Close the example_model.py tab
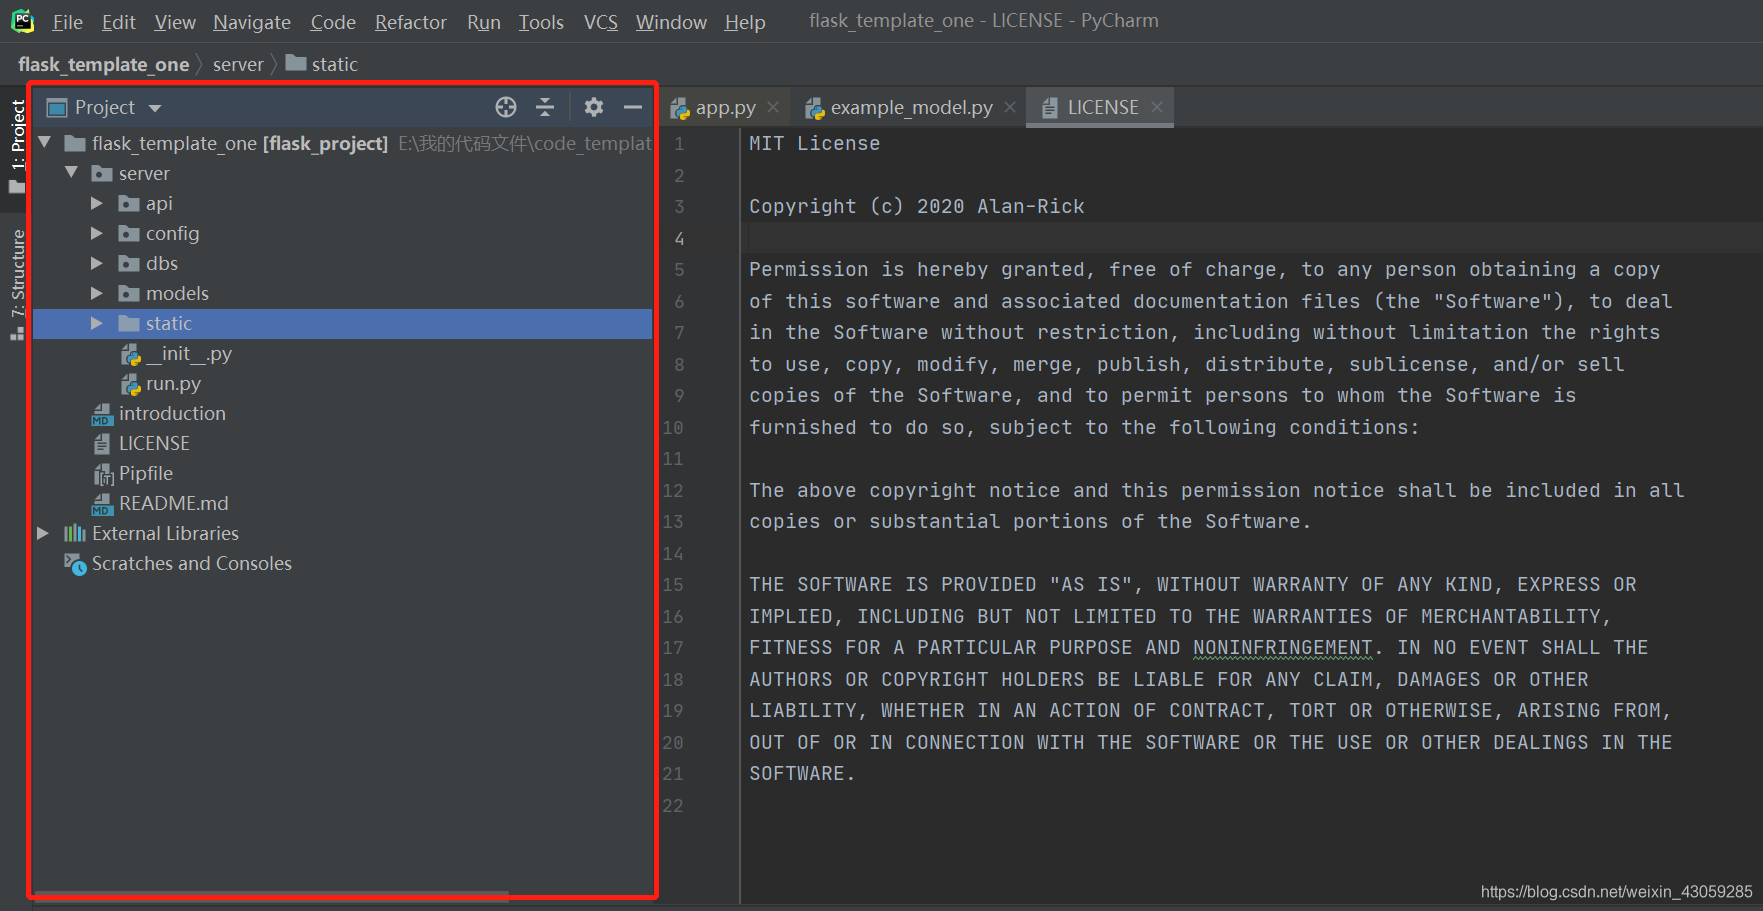The height and width of the screenshot is (911, 1763). (1010, 107)
